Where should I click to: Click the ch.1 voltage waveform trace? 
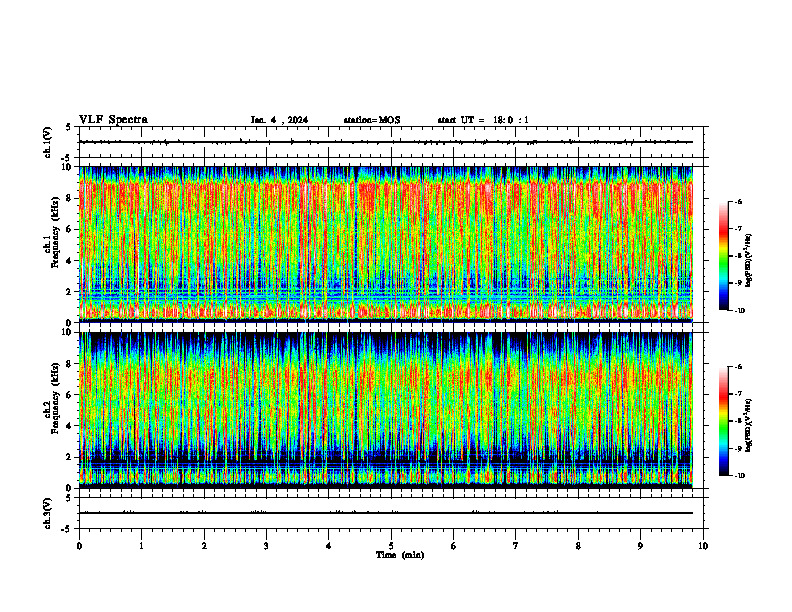pos(386,142)
